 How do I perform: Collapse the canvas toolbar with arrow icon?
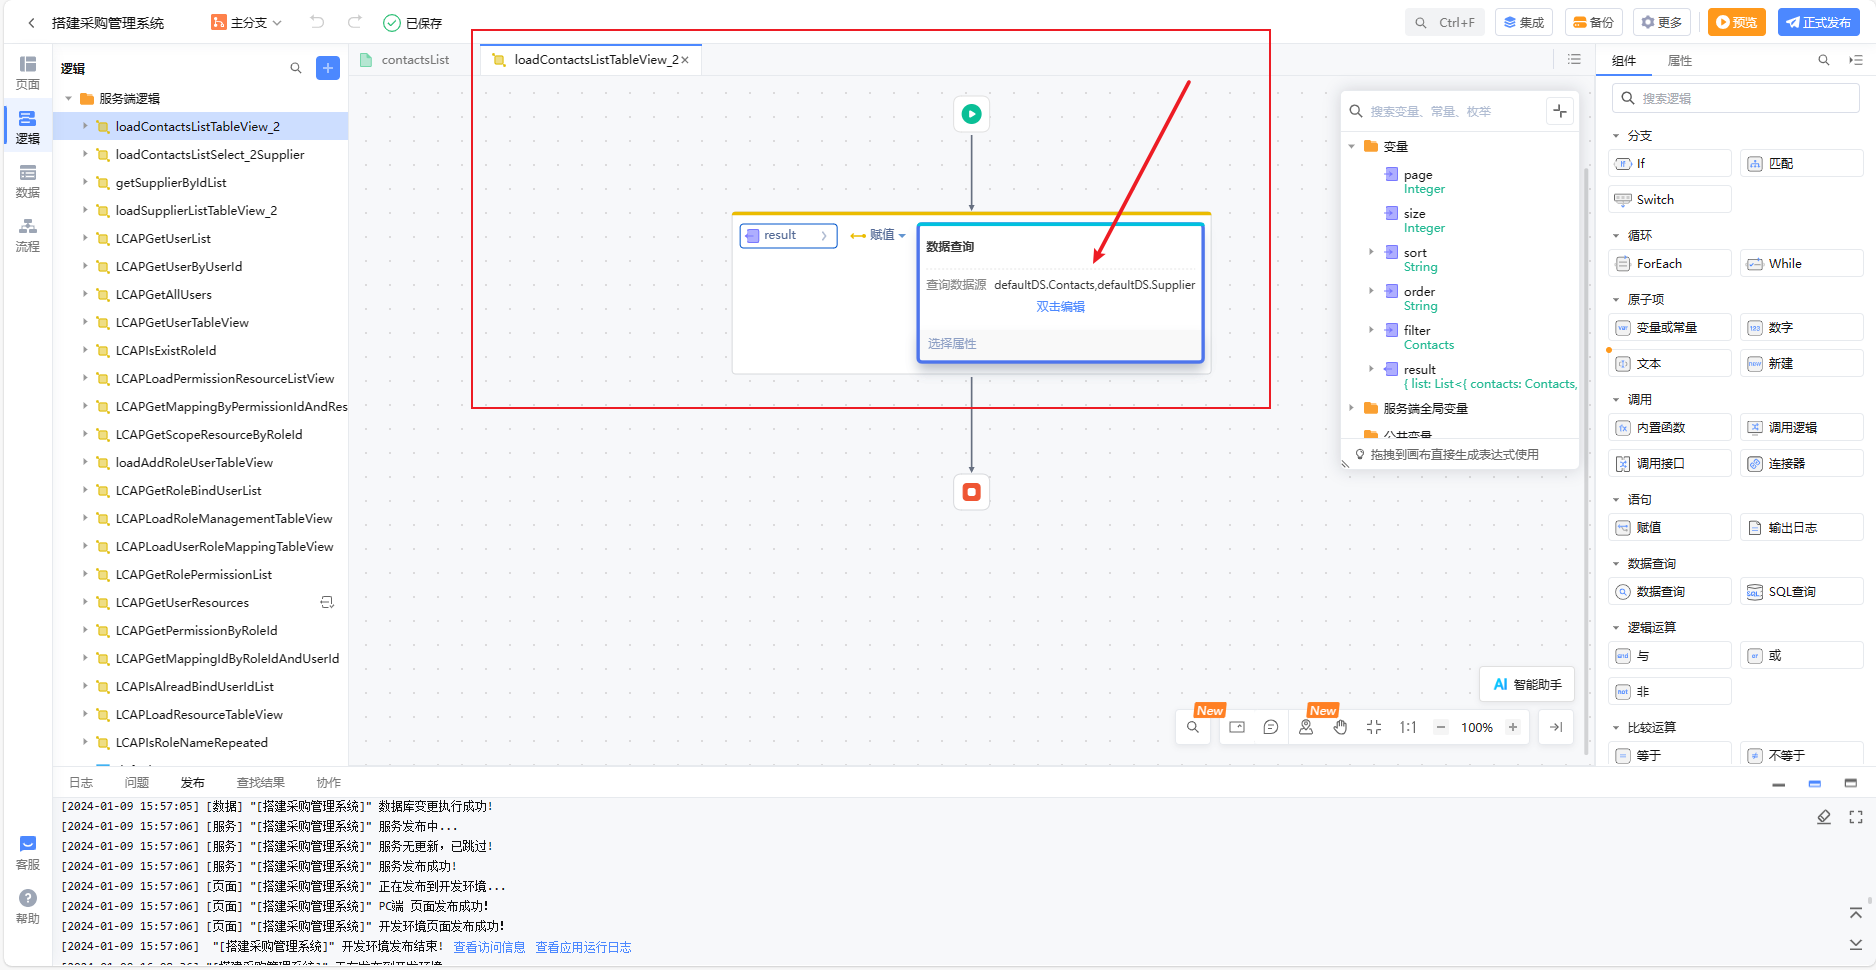tap(1556, 727)
